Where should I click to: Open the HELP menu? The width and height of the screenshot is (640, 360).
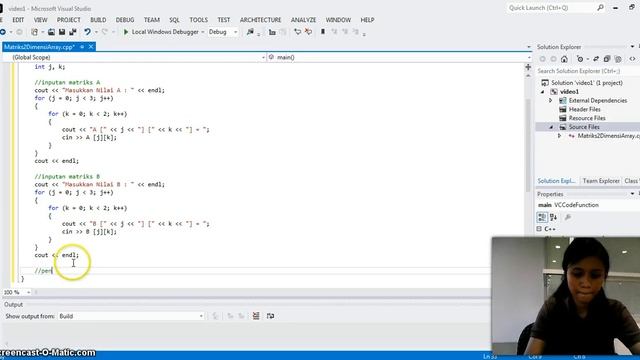367,20
